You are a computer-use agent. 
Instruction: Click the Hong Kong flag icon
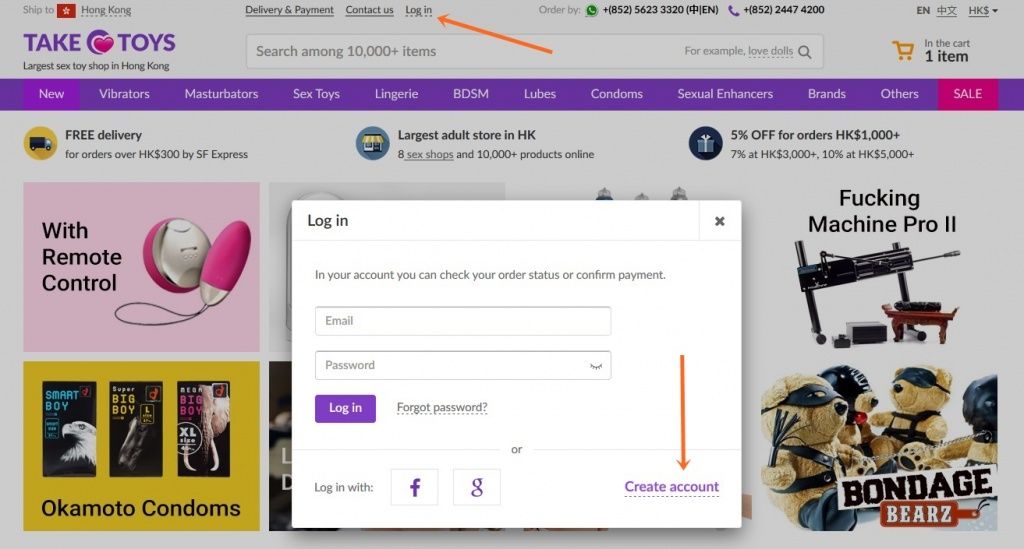66,10
